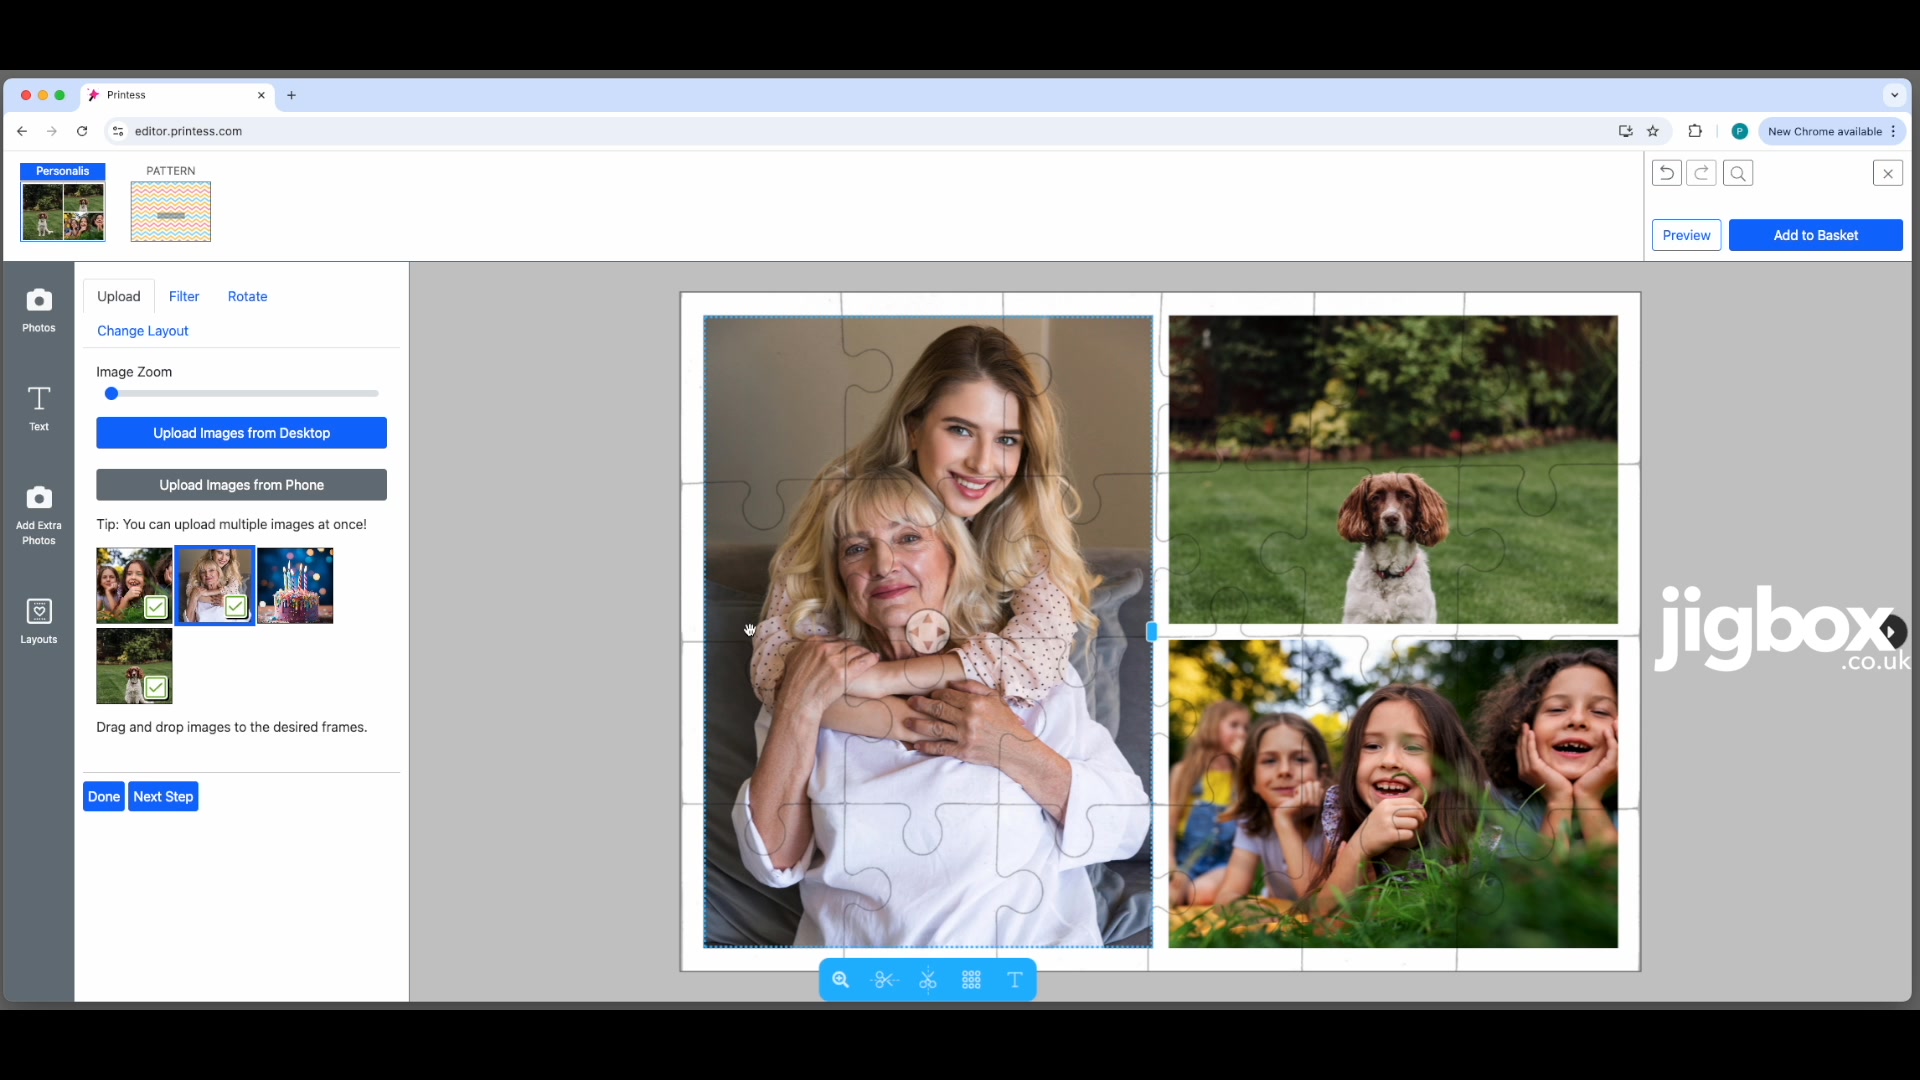Image resolution: width=1920 pixels, height=1080 pixels.
Task: Toggle checkmark on mother-daughter thumbnail
Action: (x=236, y=606)
